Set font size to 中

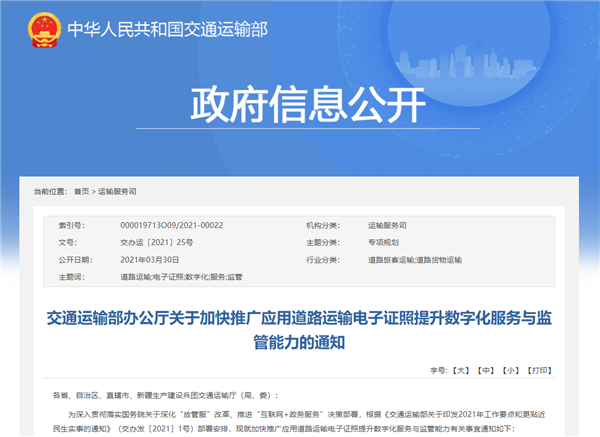point(486,370)
